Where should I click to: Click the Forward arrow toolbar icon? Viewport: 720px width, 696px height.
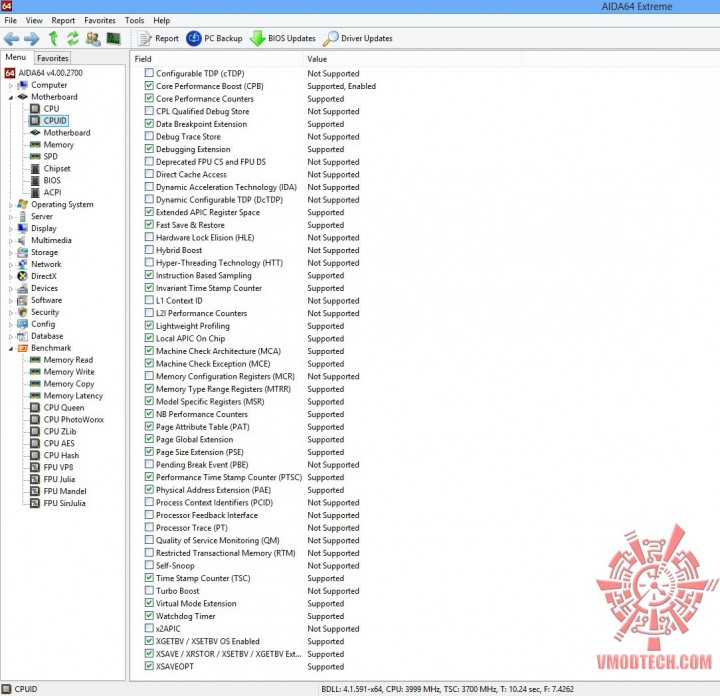tap(32, 39)
